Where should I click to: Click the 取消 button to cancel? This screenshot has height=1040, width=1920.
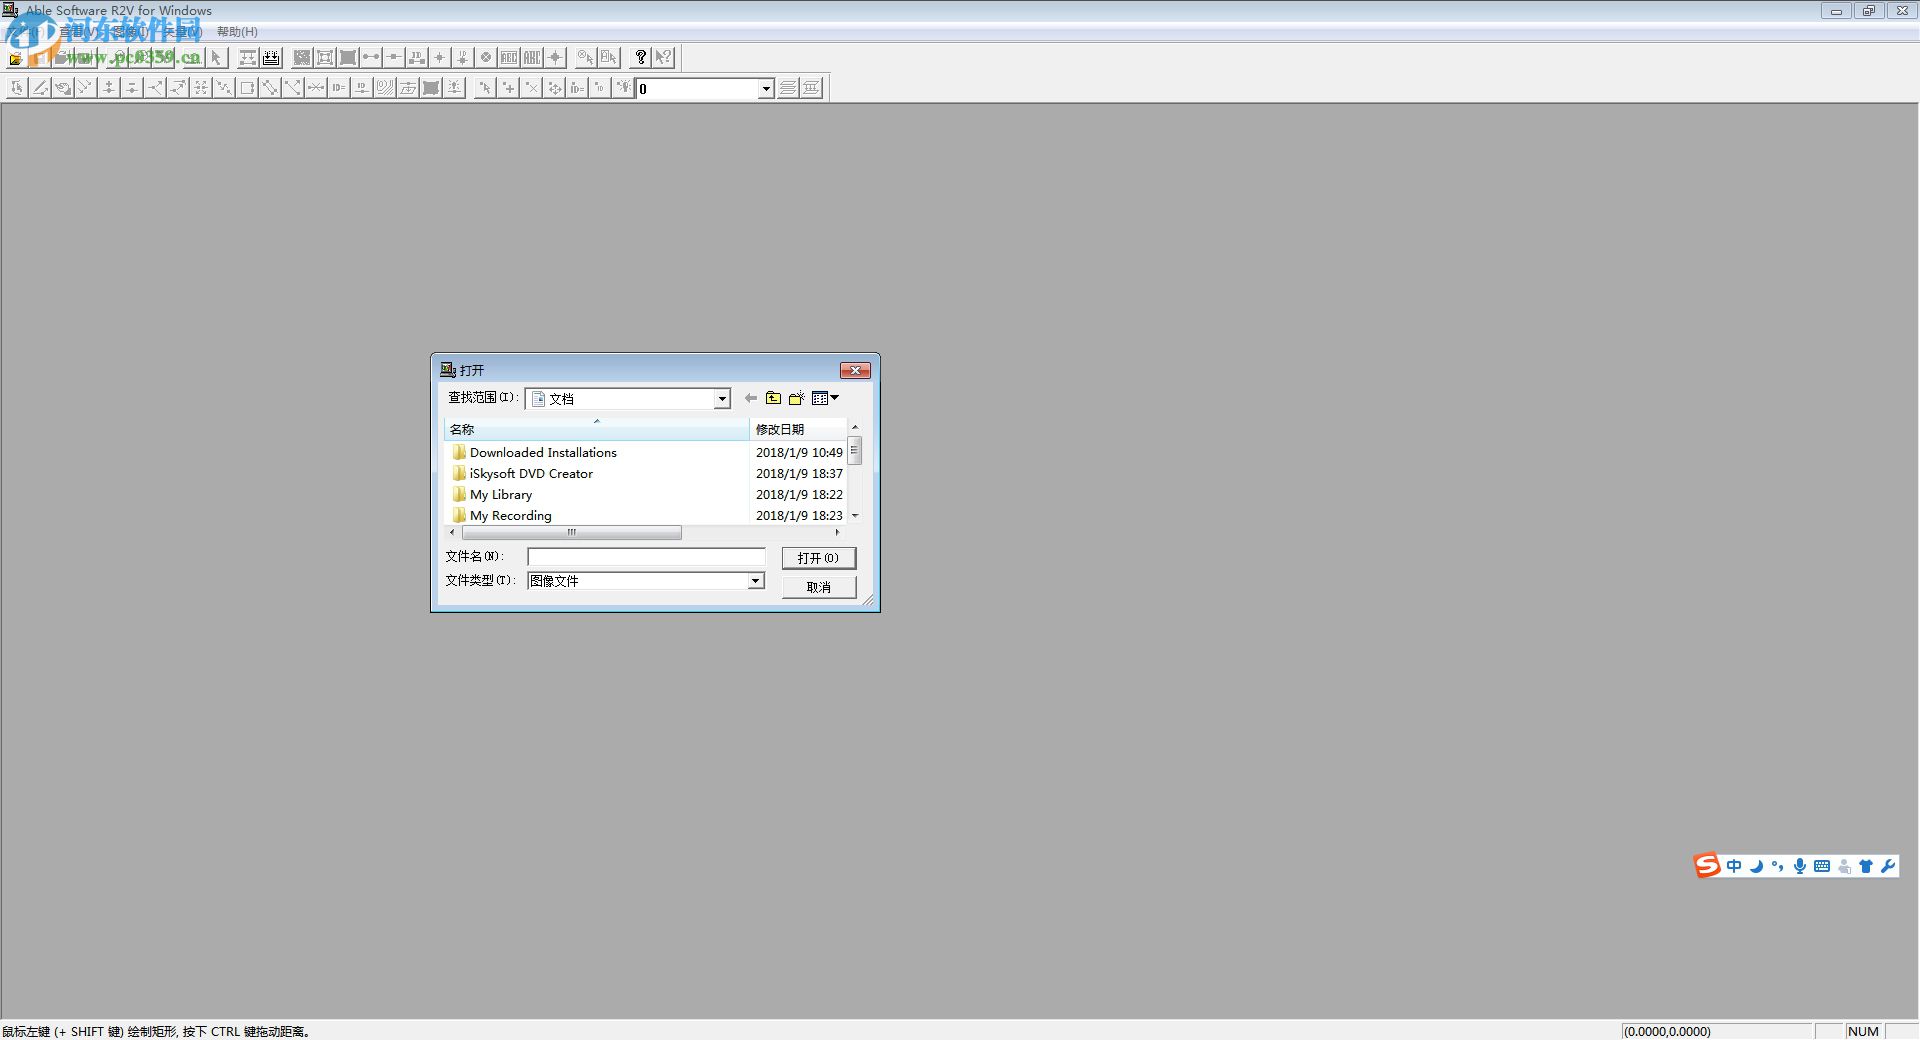tap(818, 586)
